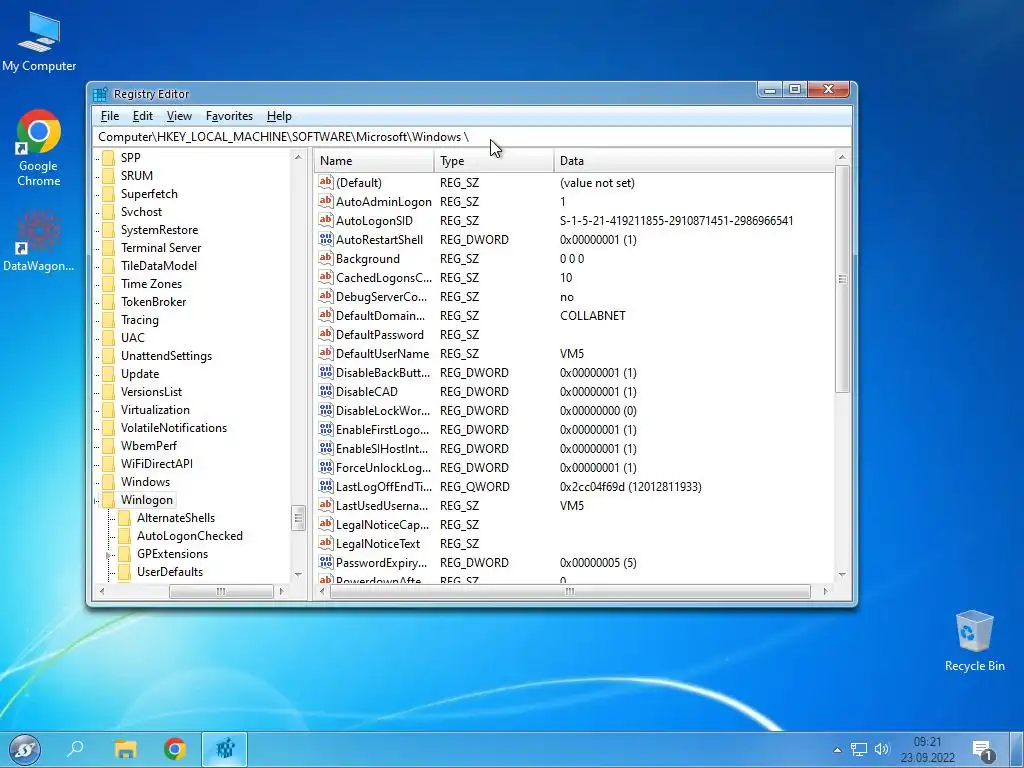
Task: Select the Windows key in tree
Action: click(145, 482)
